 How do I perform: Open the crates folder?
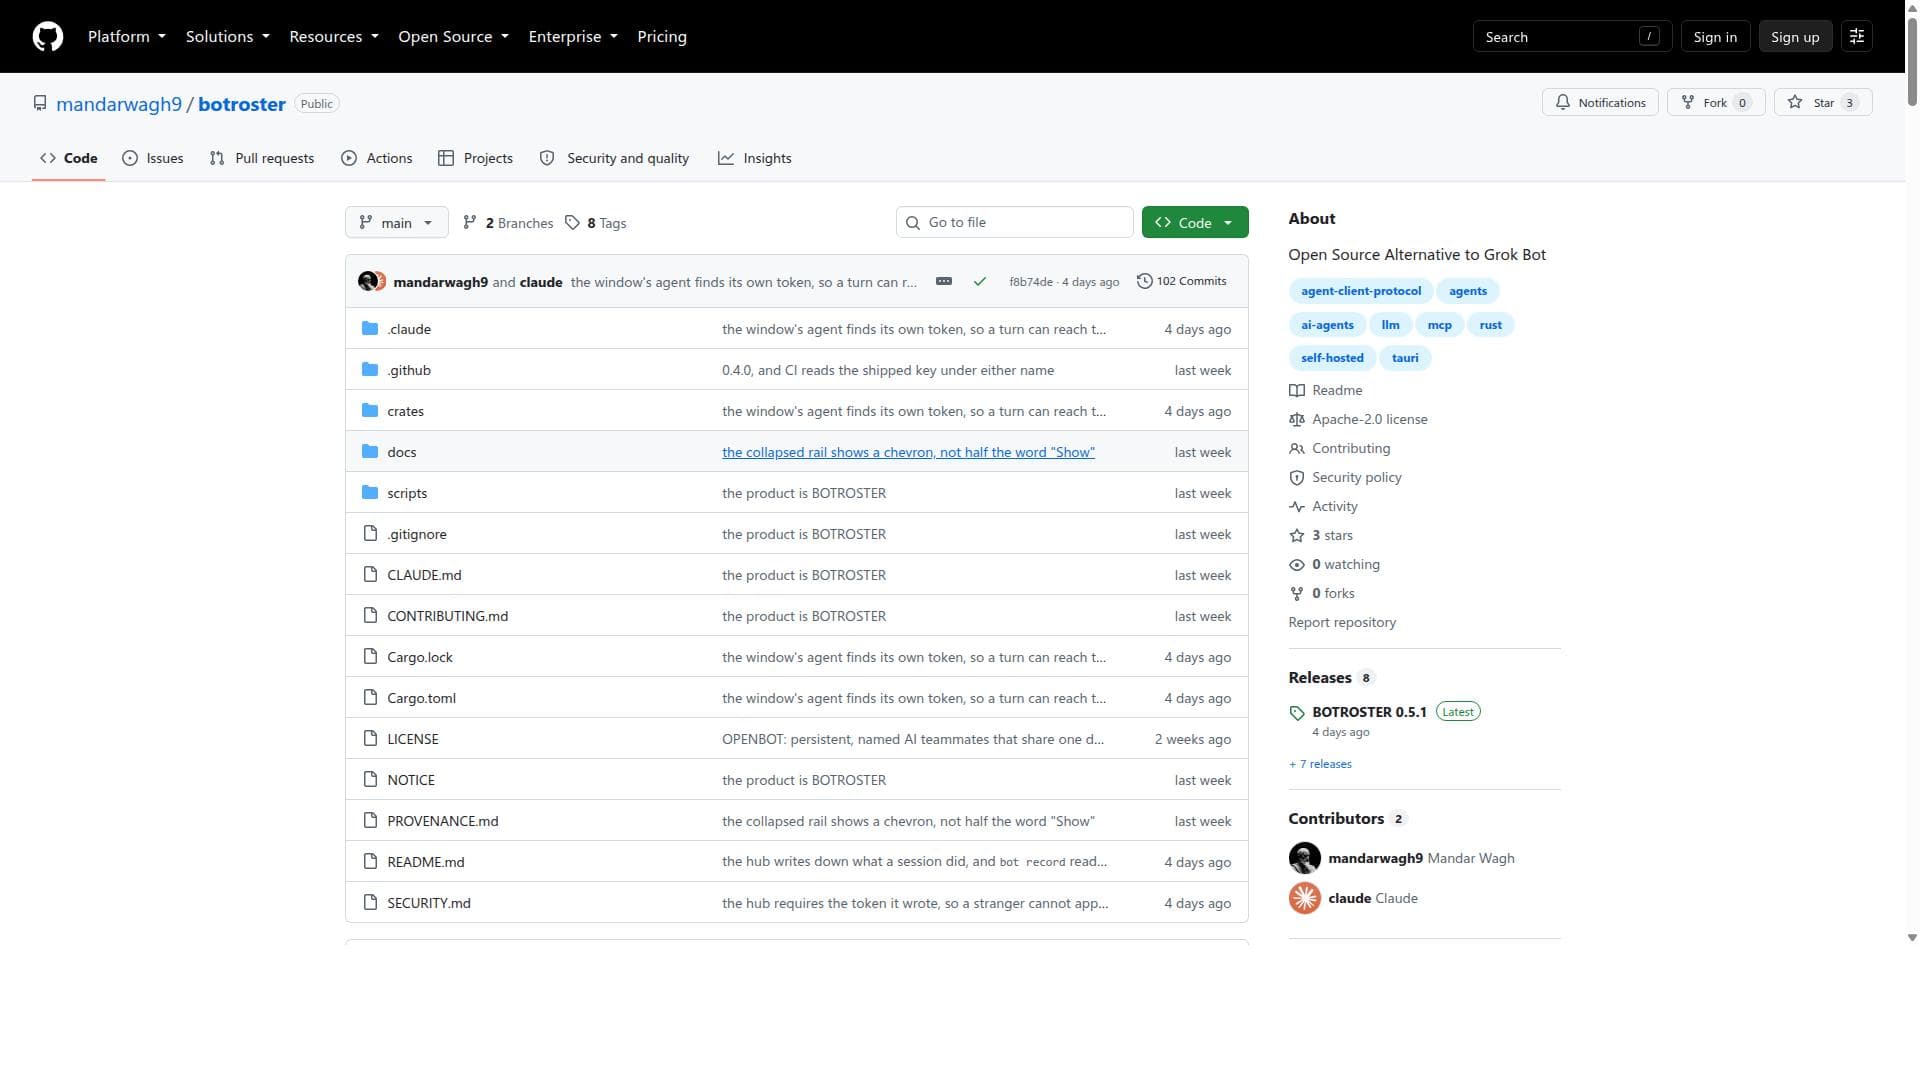pos(405,411)
